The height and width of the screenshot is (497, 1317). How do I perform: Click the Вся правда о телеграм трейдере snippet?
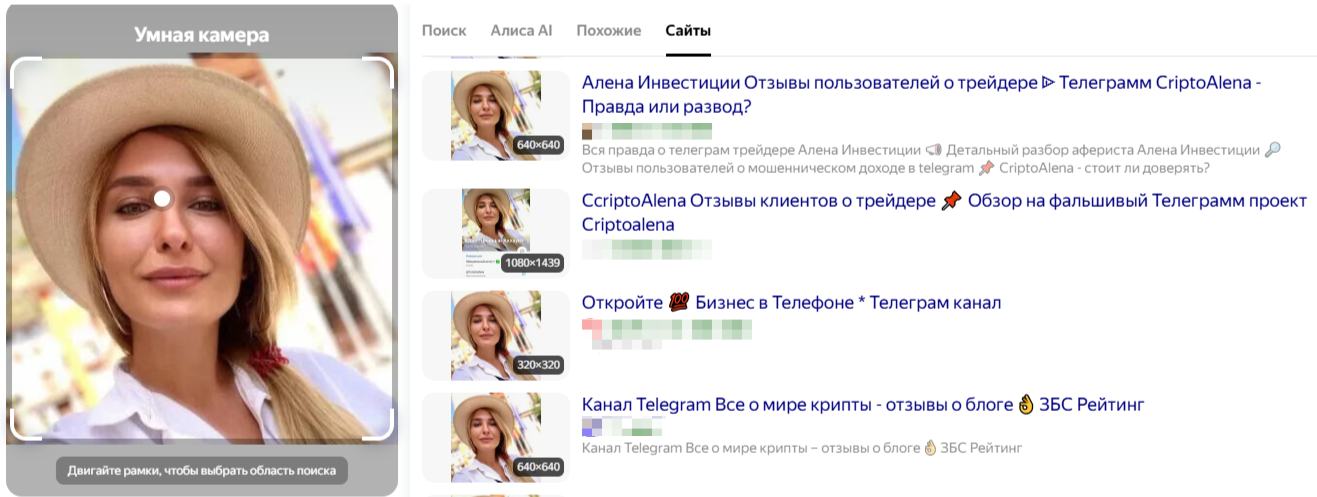[931, 158]
